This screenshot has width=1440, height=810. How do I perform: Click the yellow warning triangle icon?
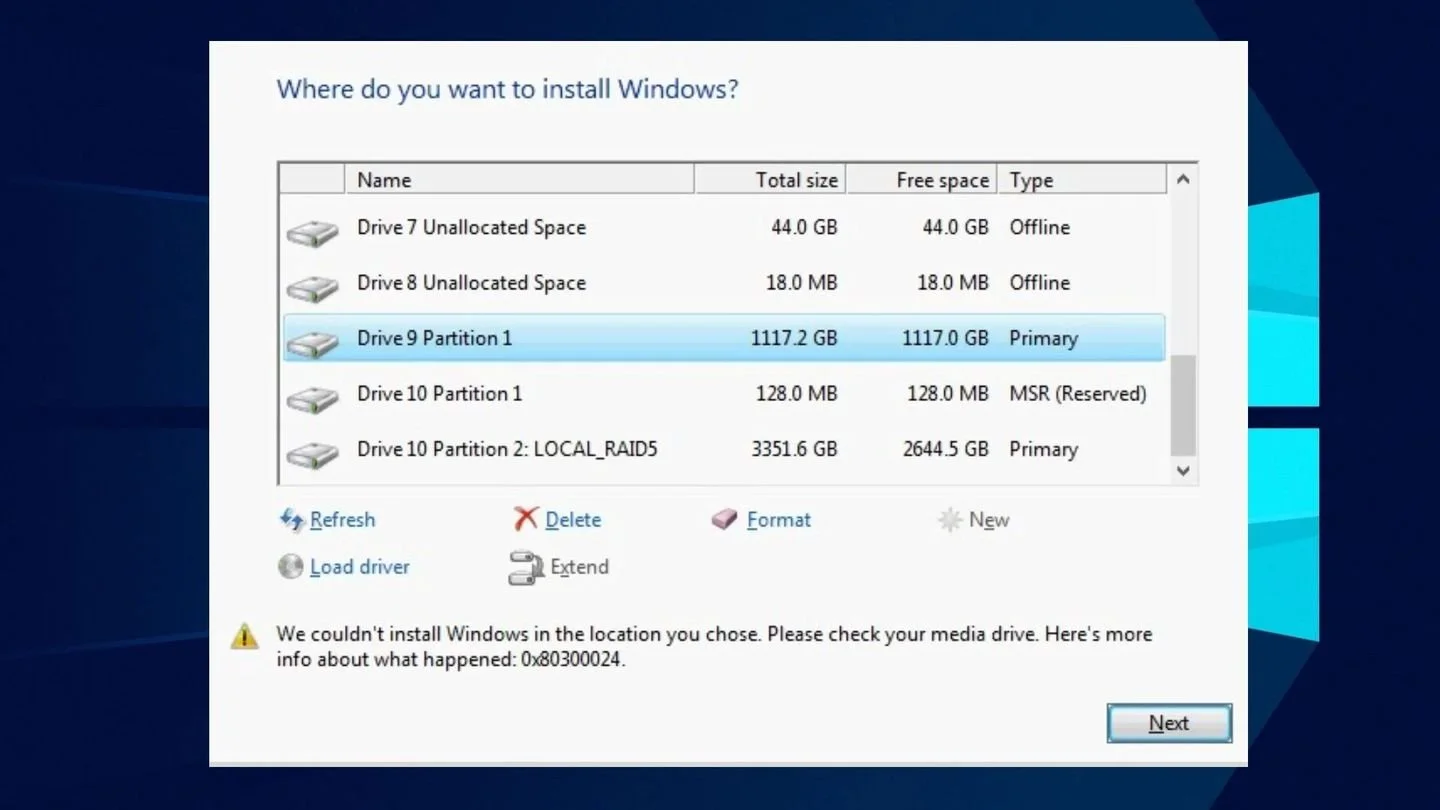click(x=244, y=636)
